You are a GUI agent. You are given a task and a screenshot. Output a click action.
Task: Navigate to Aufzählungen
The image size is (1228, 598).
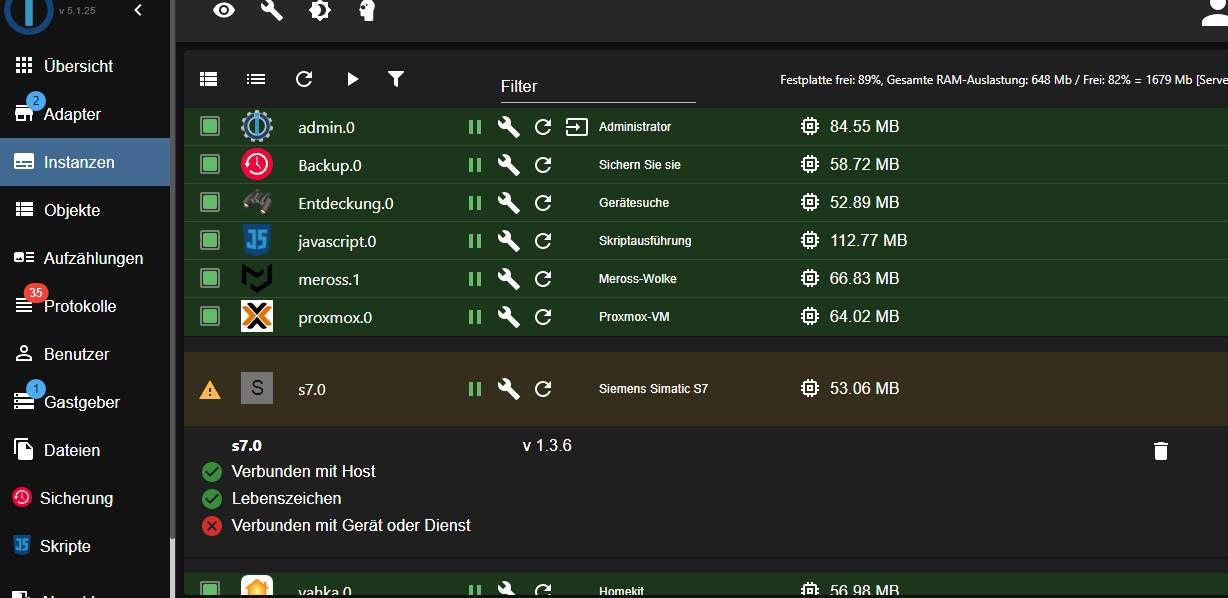85,258
